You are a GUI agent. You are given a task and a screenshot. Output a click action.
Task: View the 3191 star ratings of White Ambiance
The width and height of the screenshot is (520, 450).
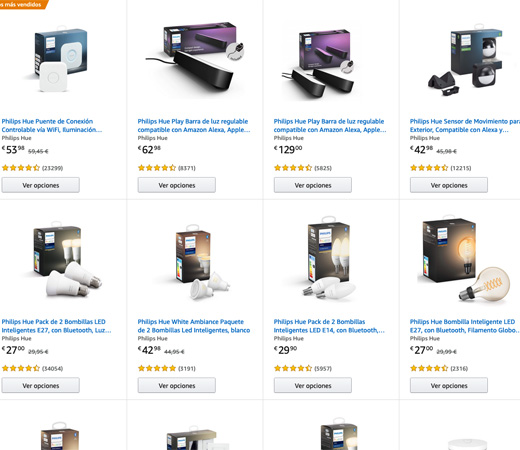167,368
